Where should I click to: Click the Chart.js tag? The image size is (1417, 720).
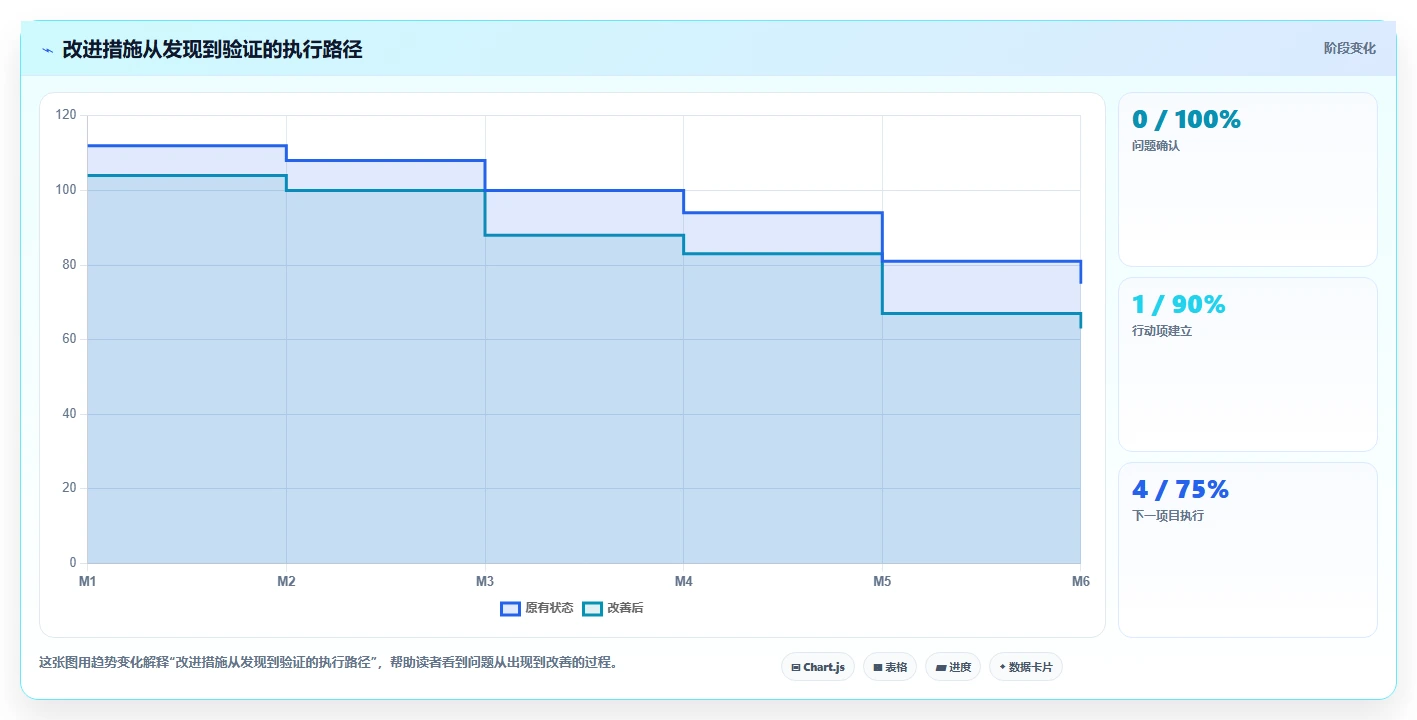pos(817,667)
